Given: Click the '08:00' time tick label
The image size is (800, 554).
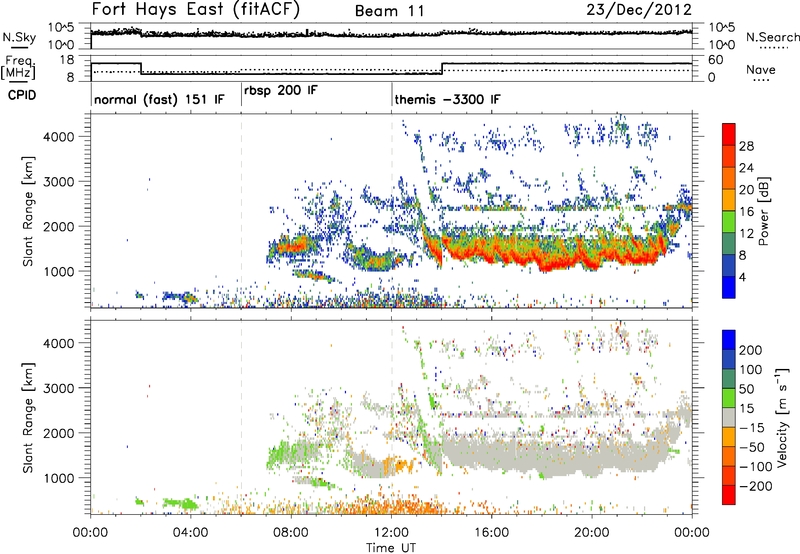Looking at the screenshot, I should tap(291, 533).
